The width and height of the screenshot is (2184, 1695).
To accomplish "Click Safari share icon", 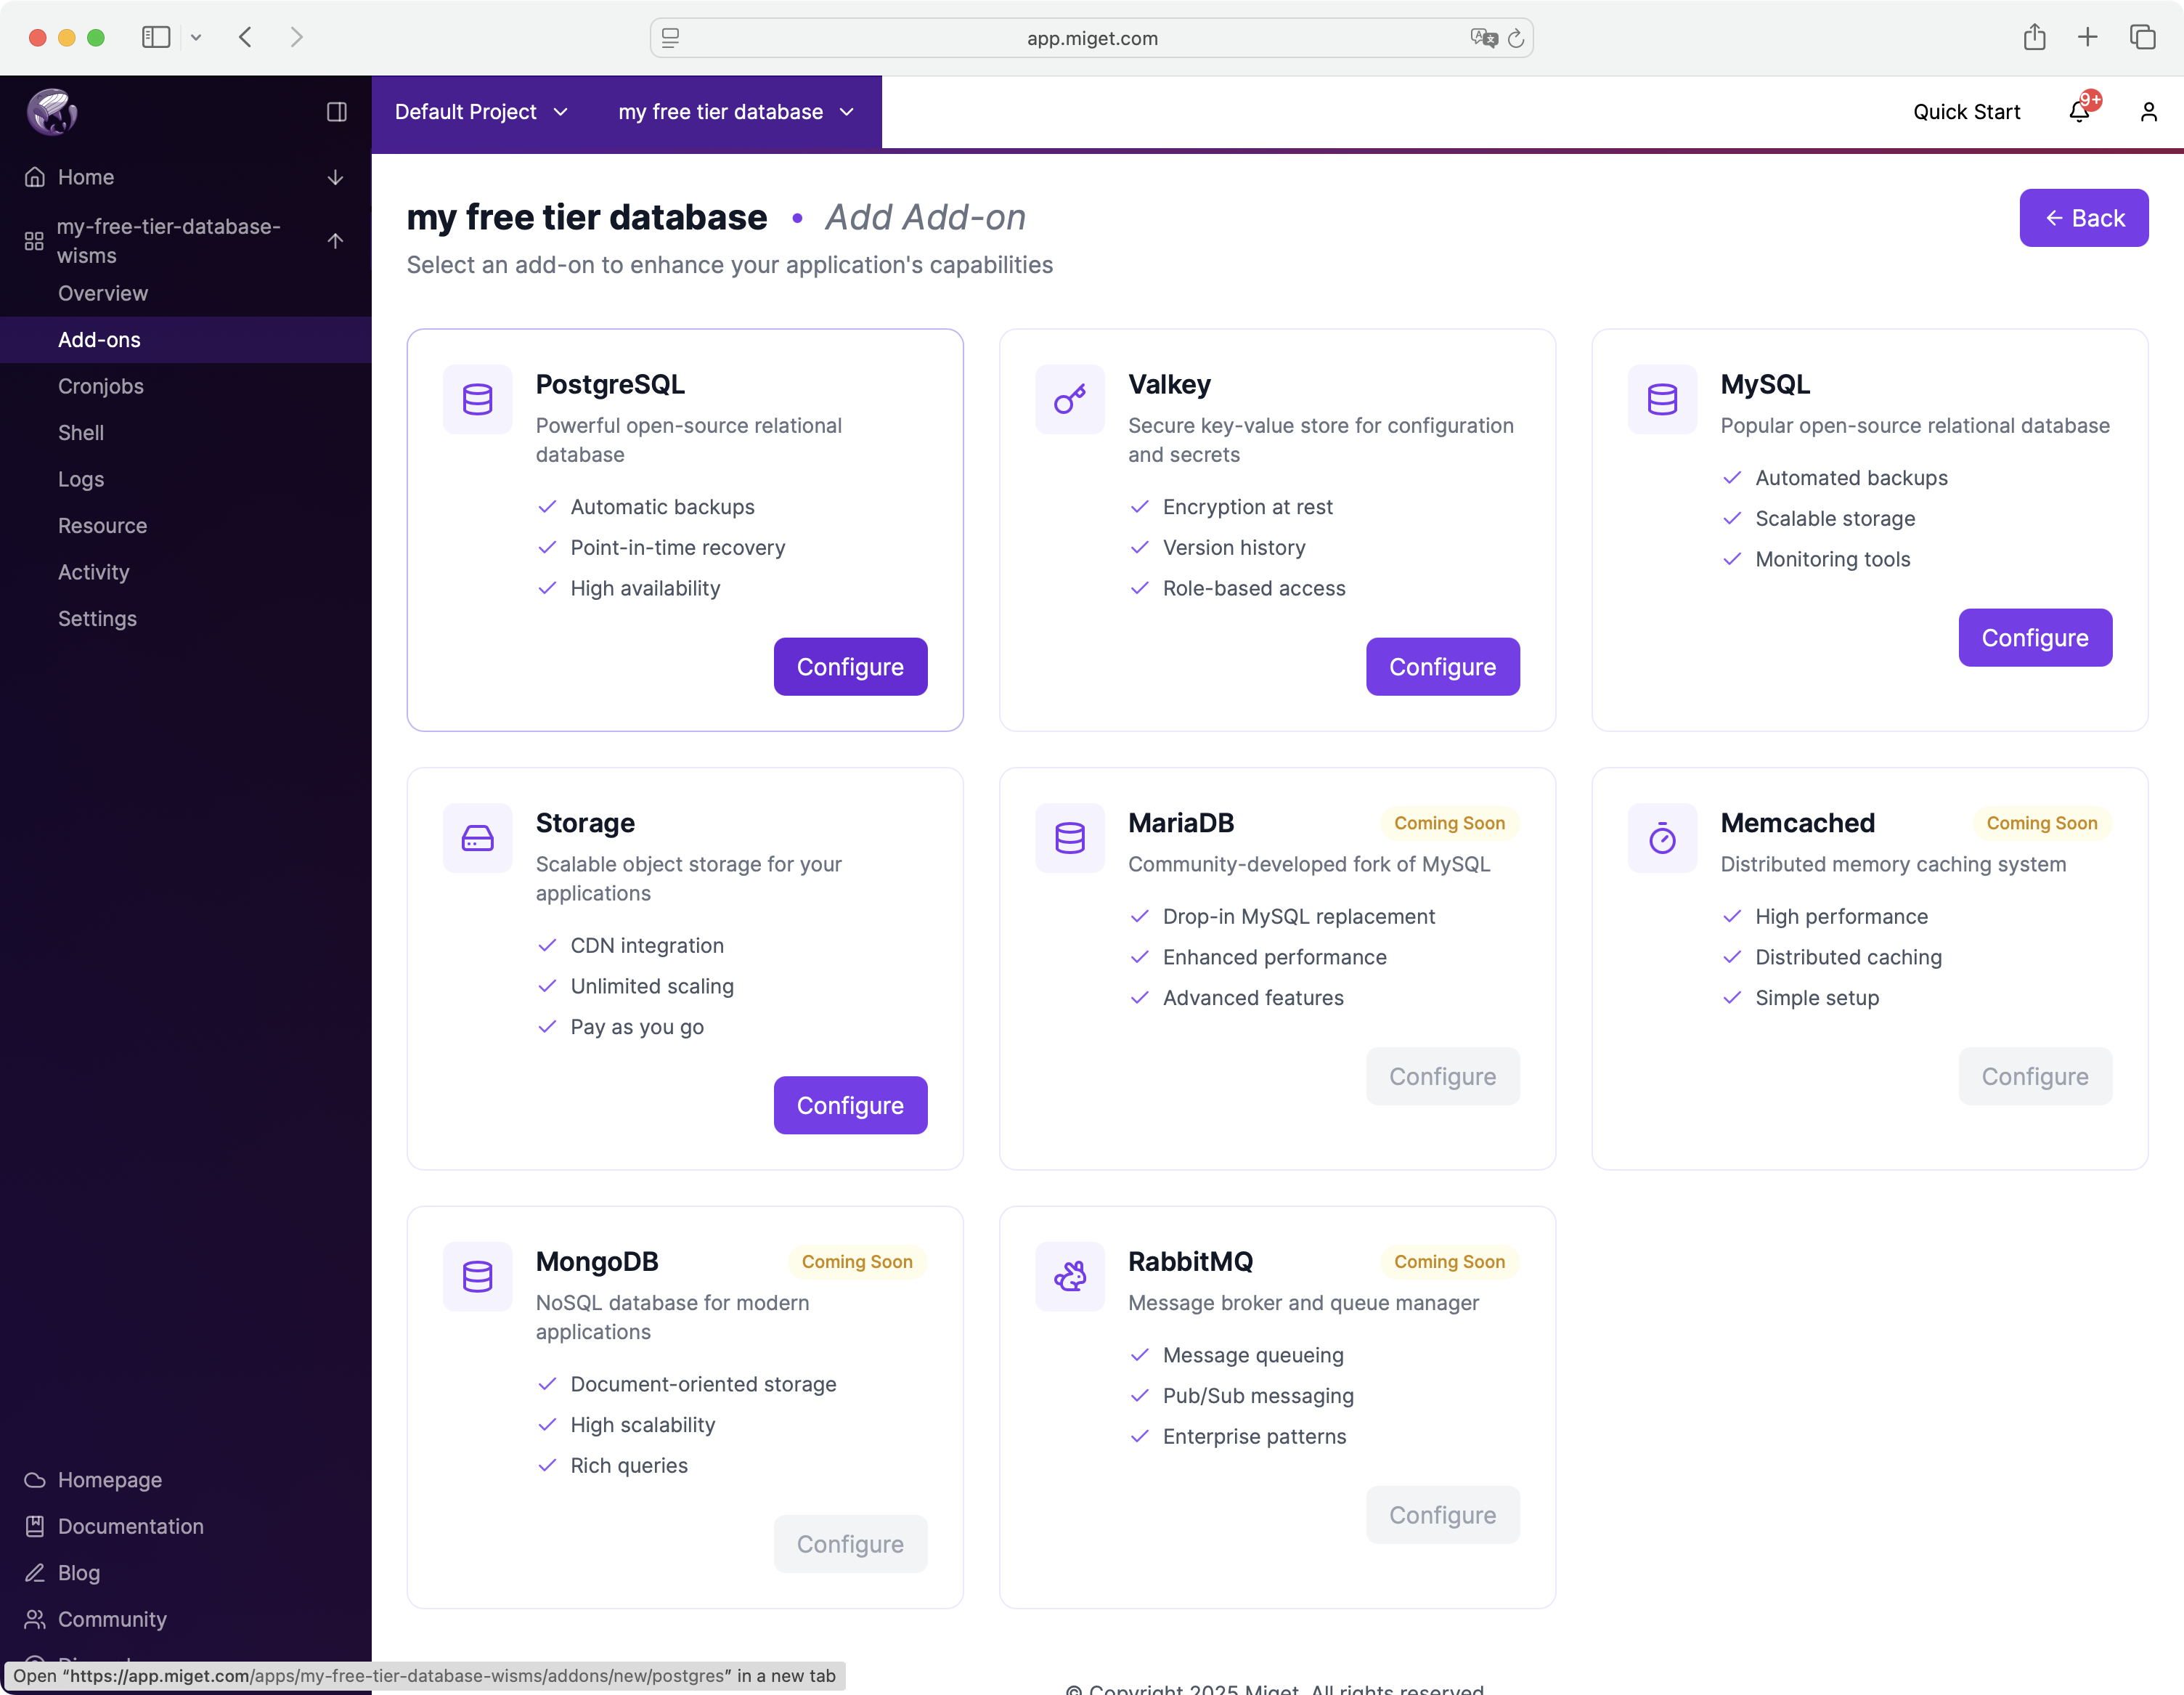I will 2034,38.
